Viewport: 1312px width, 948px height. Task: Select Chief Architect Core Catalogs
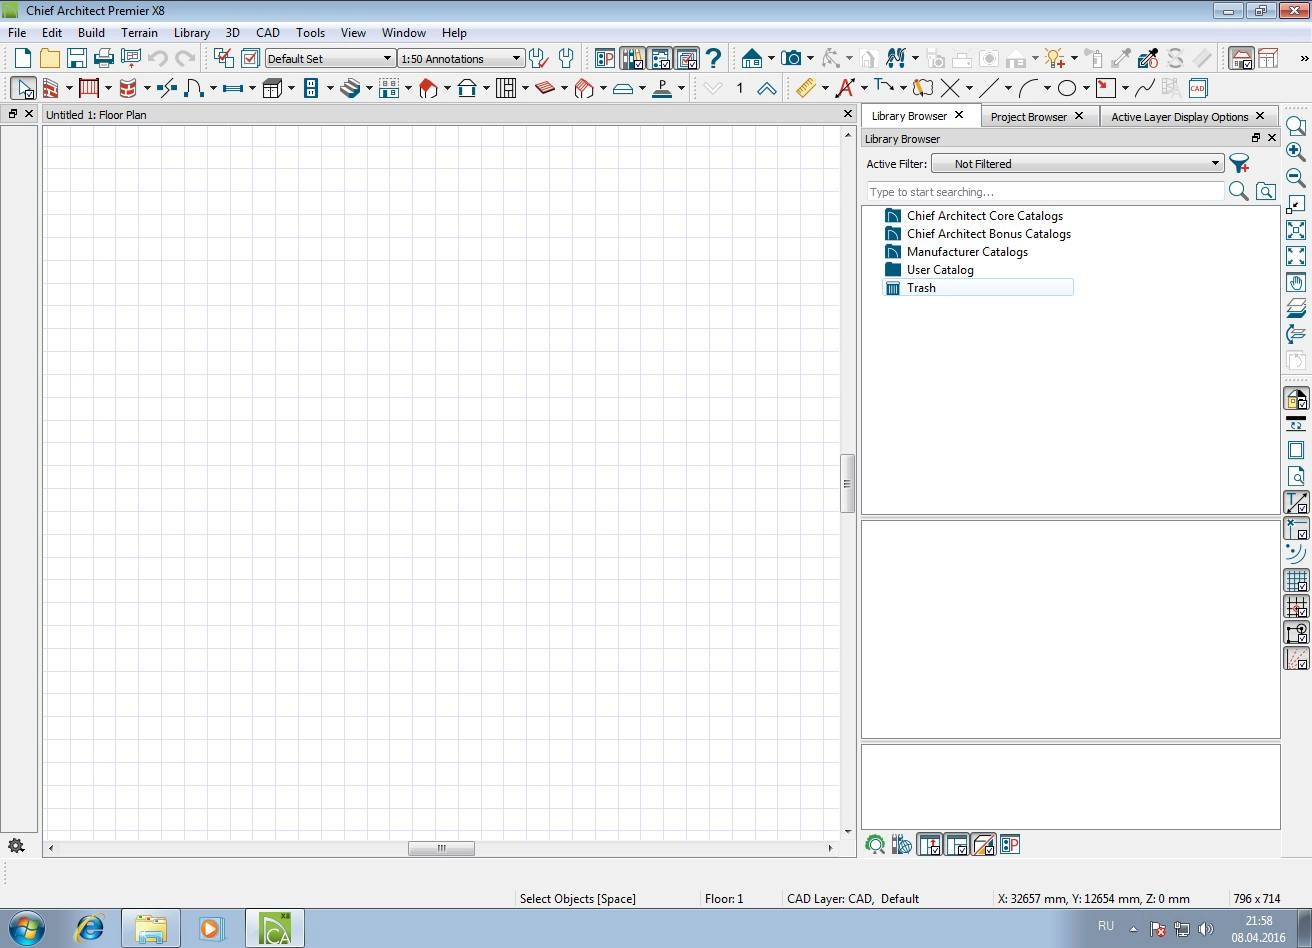tap(984, 216)
